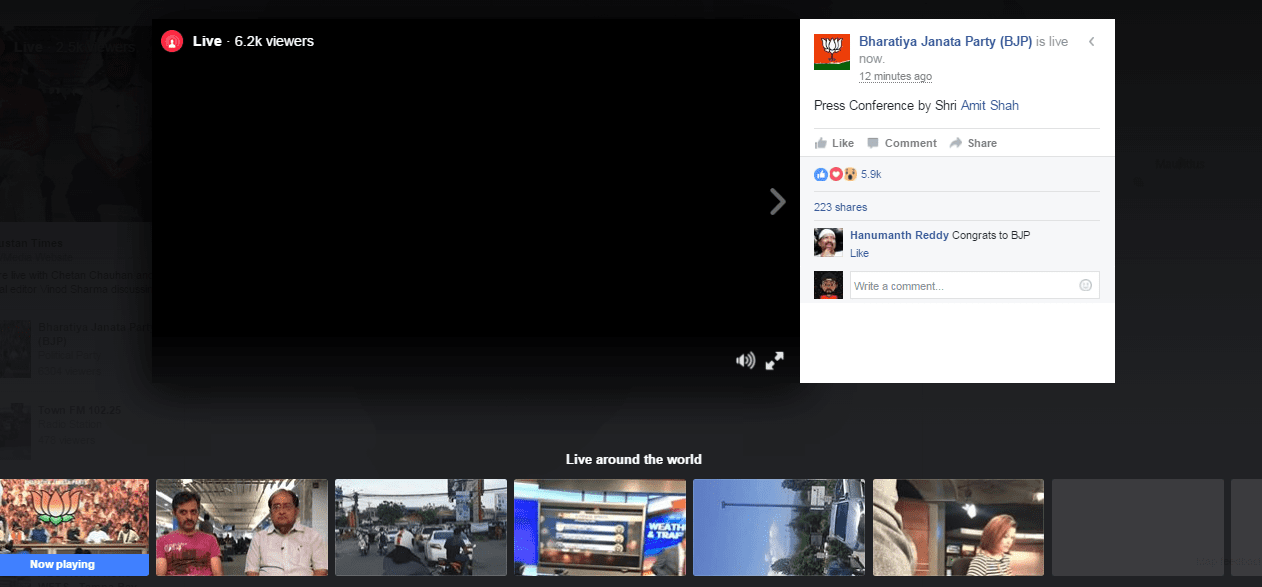Viewport: 1262px width, 587px height.
Task: Open the weather and traffic broadcast thumbnail
Action: point(600,527)
